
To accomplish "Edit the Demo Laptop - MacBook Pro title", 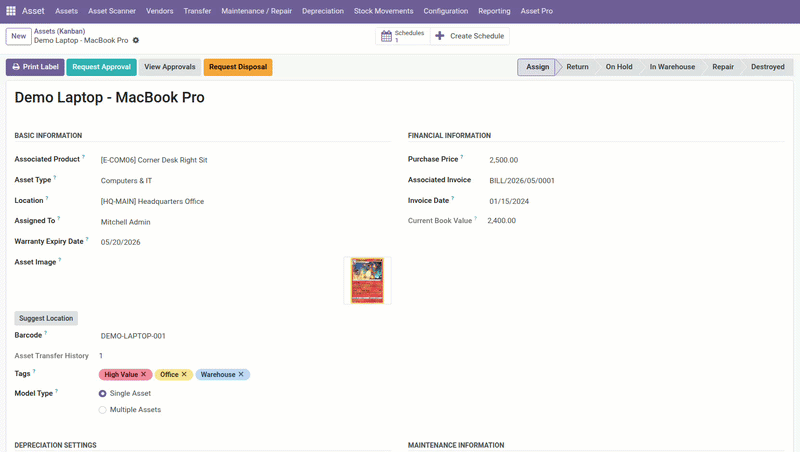I will tap(109, 97).
